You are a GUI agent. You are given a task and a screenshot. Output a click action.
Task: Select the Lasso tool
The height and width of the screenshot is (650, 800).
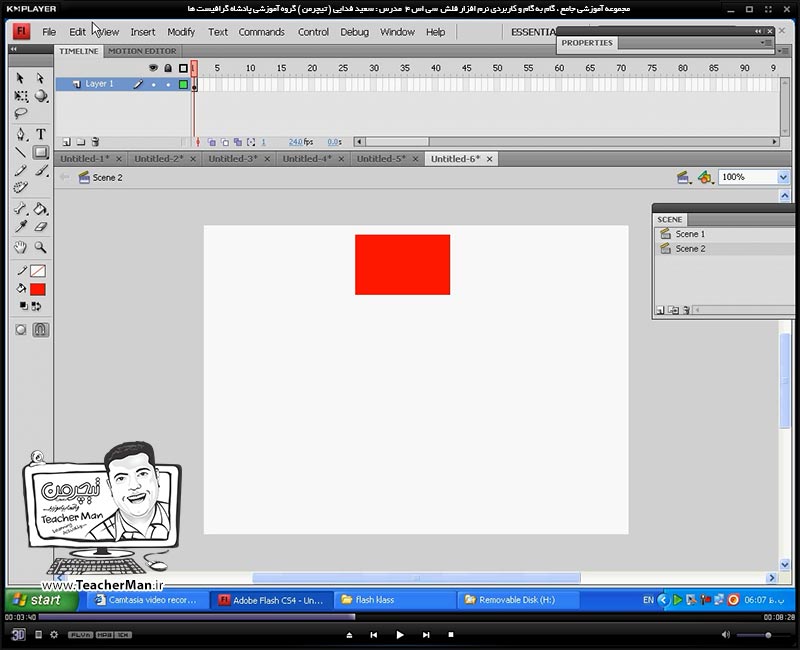click(21, 113)
